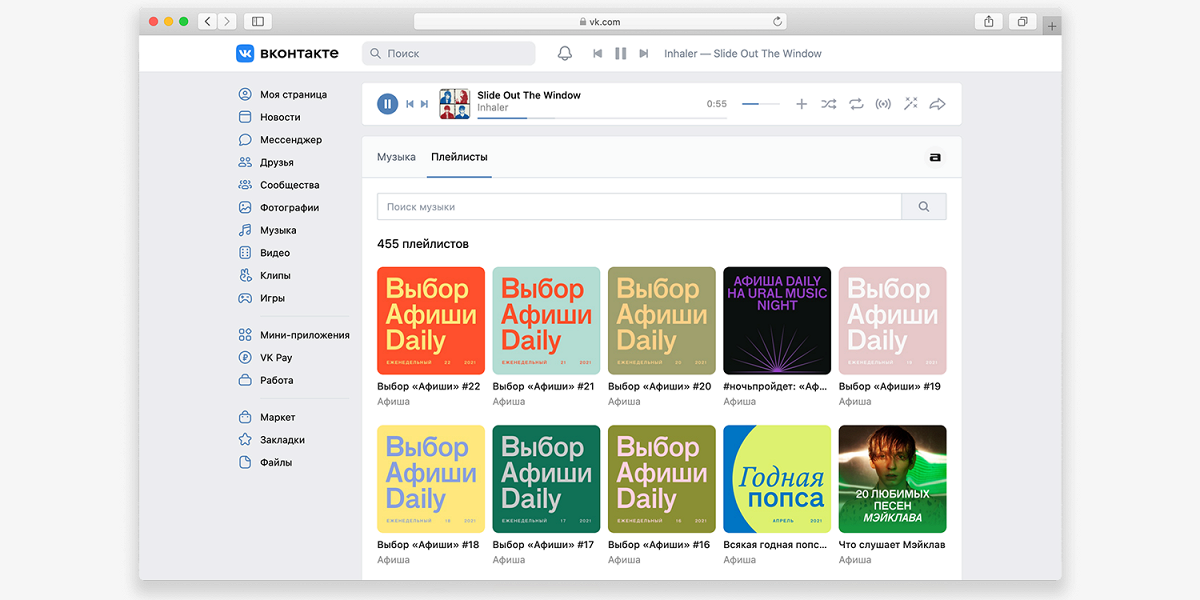Screen dimensions: 1200x600
Task: Click Афиша author under Выбор «Афиши» #22
Action: (x=393, y=402)
